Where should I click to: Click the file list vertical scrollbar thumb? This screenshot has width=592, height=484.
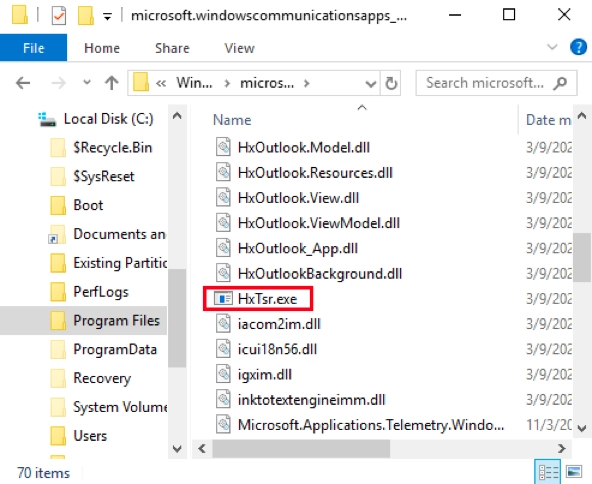(582, 257)
